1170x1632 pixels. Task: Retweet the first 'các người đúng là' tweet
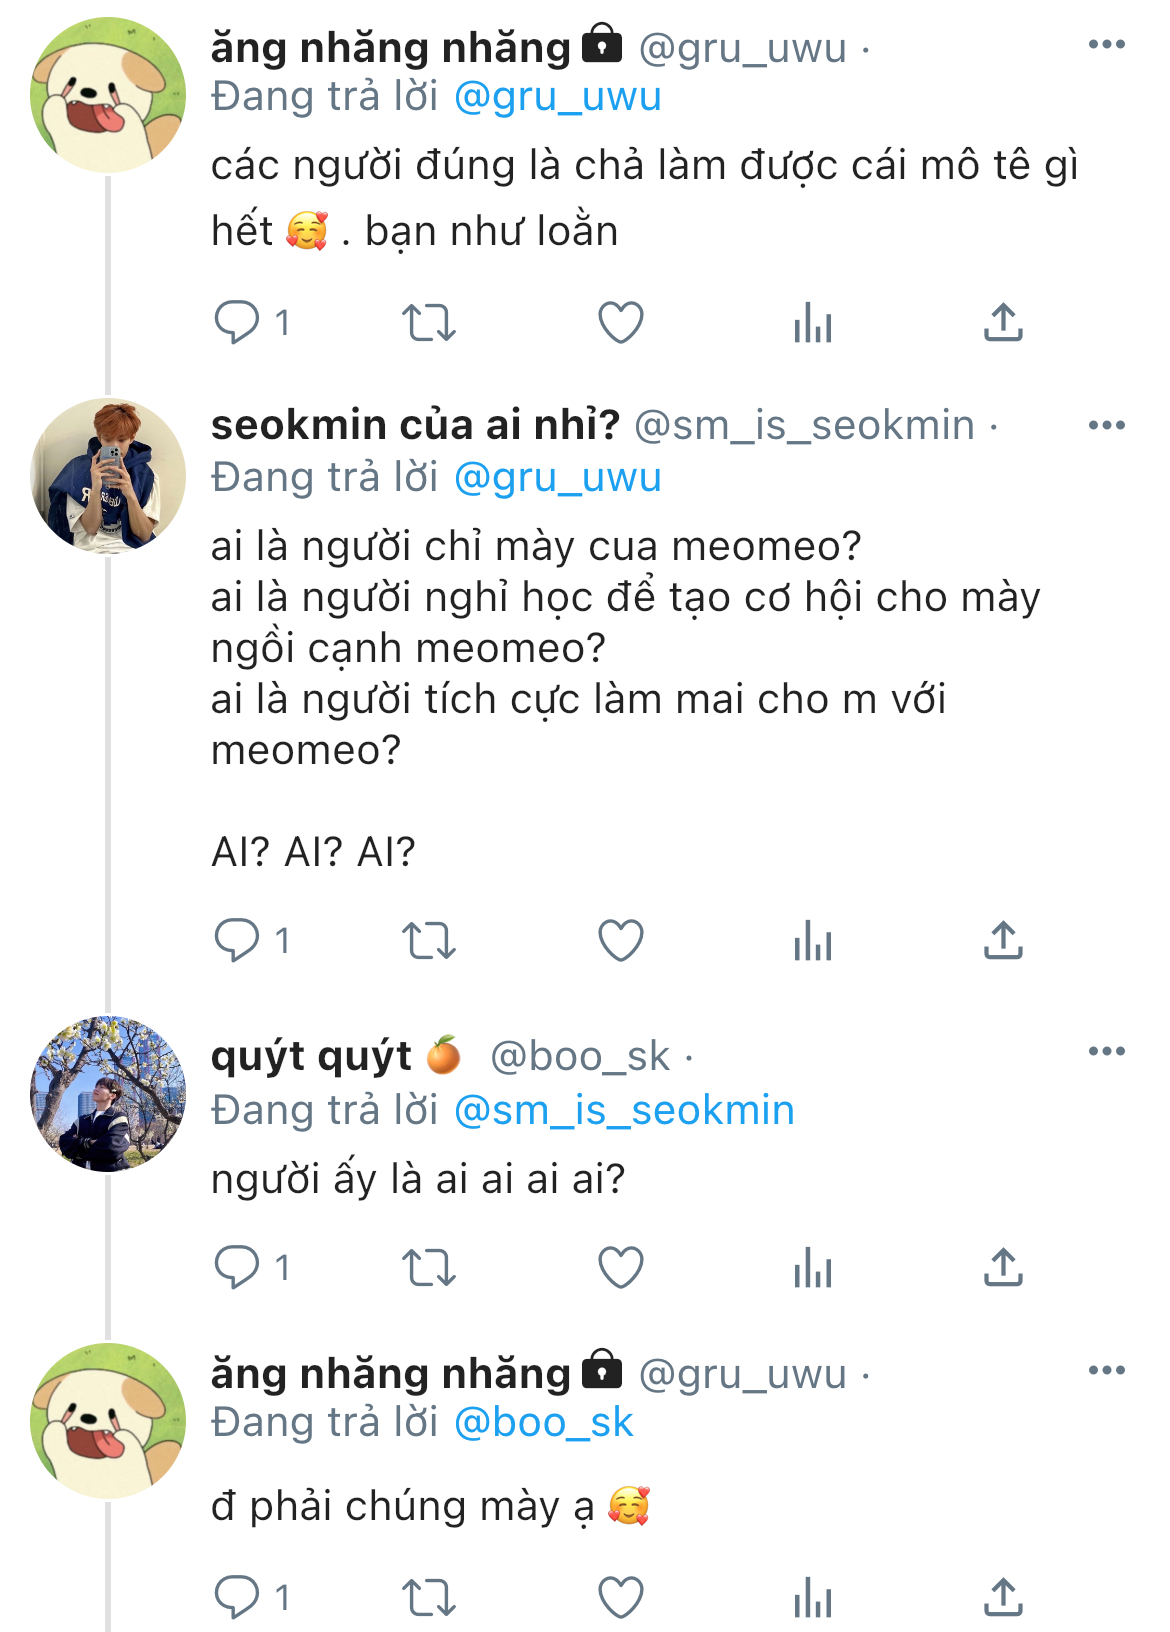pyautogui.click(x=429, y=323)
